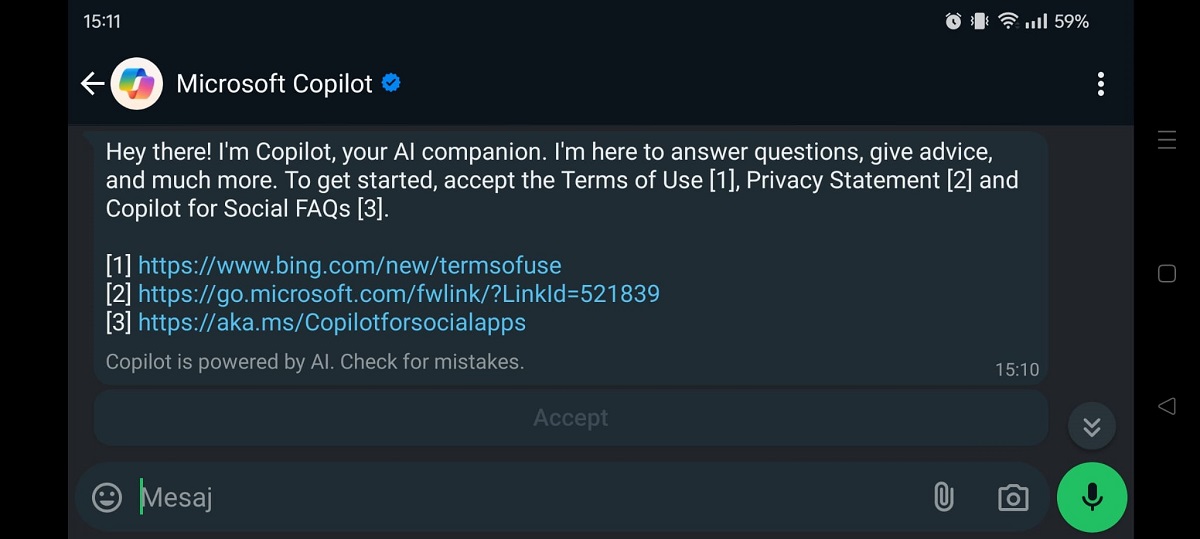Tap the back arrow to leave chat
This screenshot has width=1200, height=539.
point(92,84)
